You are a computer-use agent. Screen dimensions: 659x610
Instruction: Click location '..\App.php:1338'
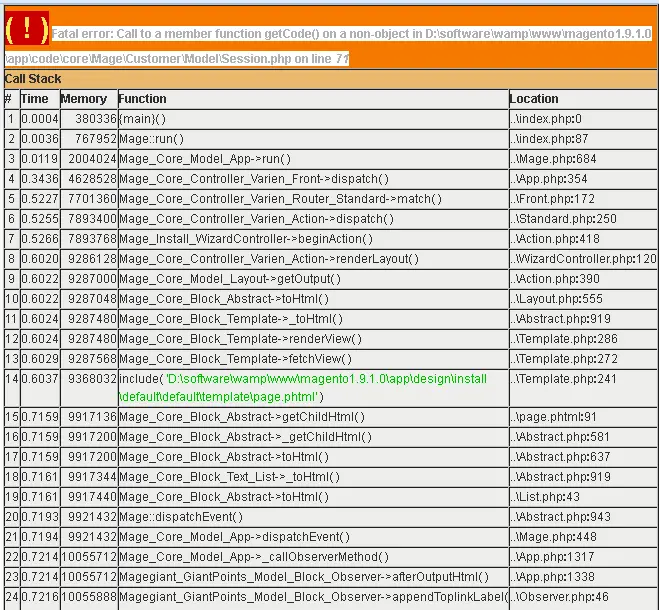click(x=552, y=577)
